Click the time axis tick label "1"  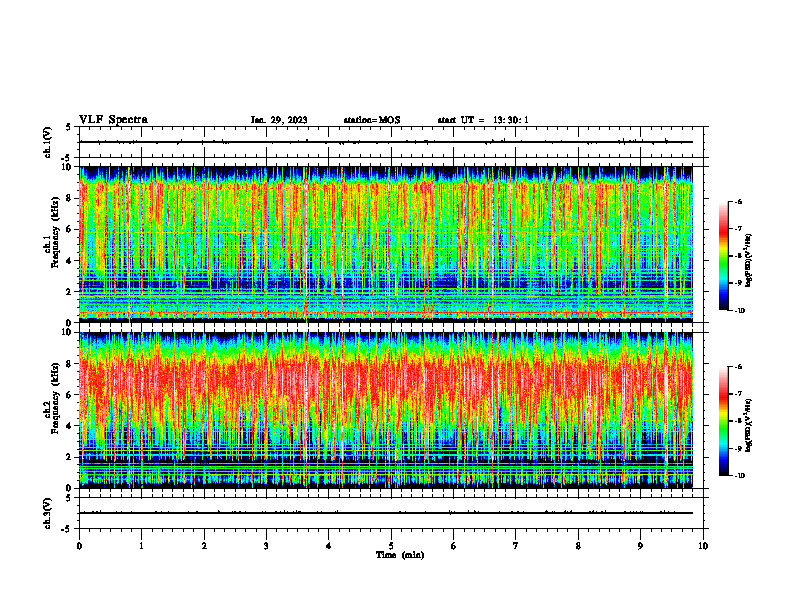coord(142,546)
